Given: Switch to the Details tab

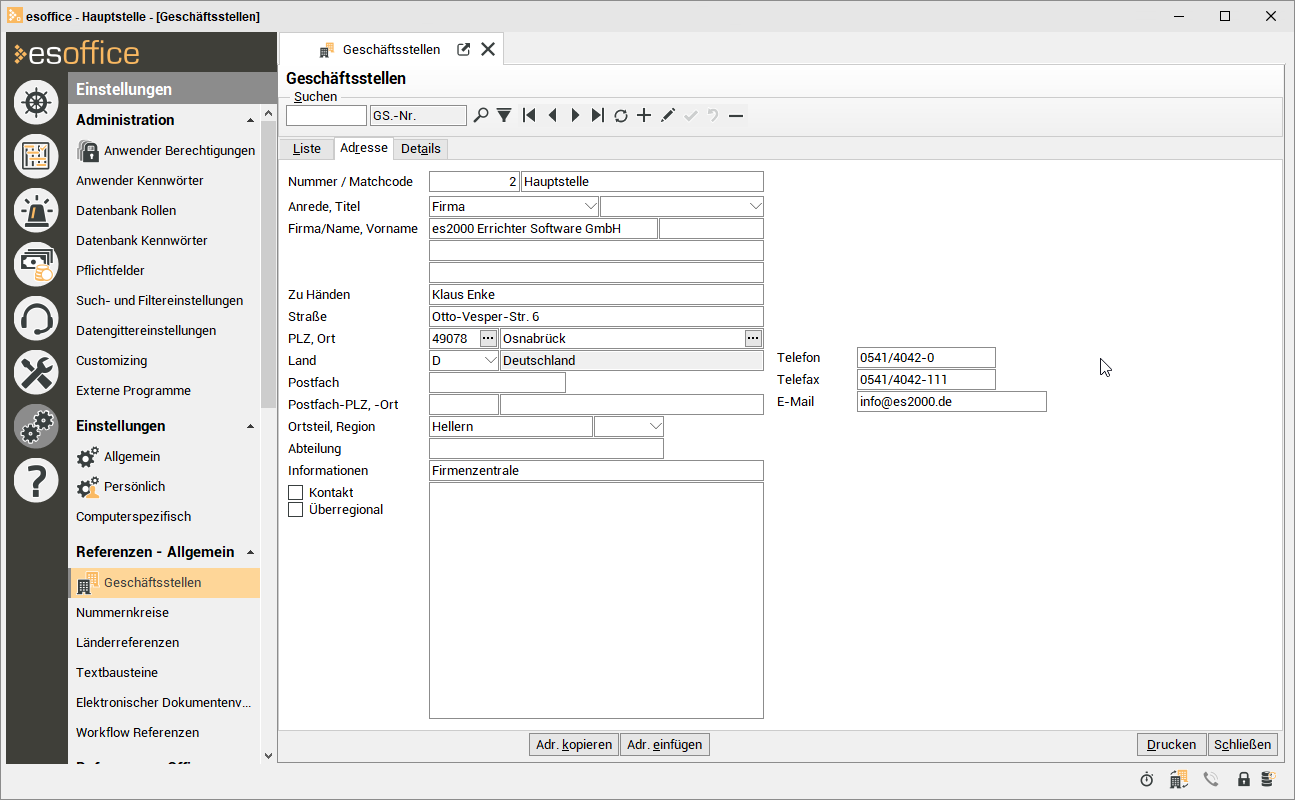Looking at the screenshot, I should coord(421,149).
